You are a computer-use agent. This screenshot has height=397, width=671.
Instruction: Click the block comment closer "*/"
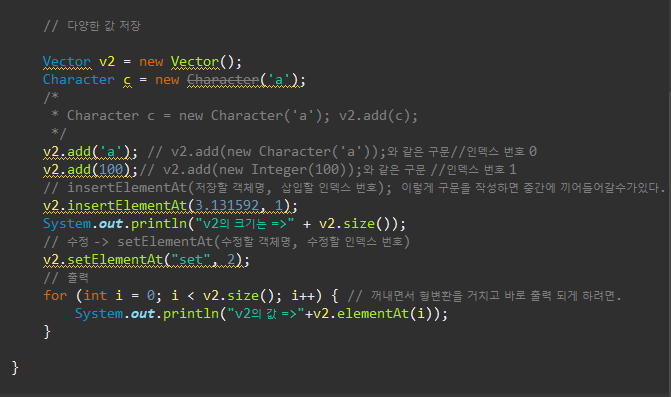click(59, 133)
